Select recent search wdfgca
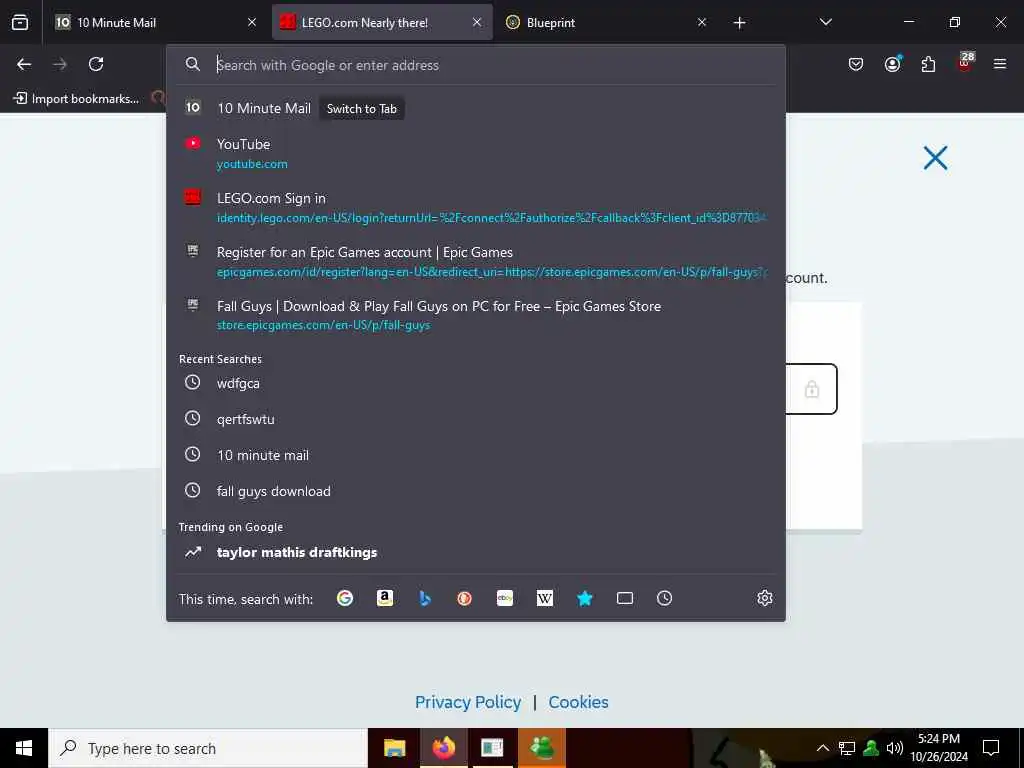1024x768 pixels. (475, 383)
